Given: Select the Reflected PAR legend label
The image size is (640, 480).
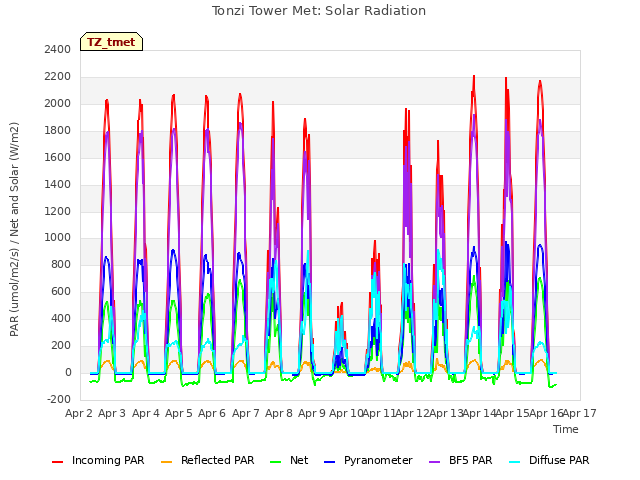Looking at the screenshot, I should pyautogui.click(x=218, y=460).
